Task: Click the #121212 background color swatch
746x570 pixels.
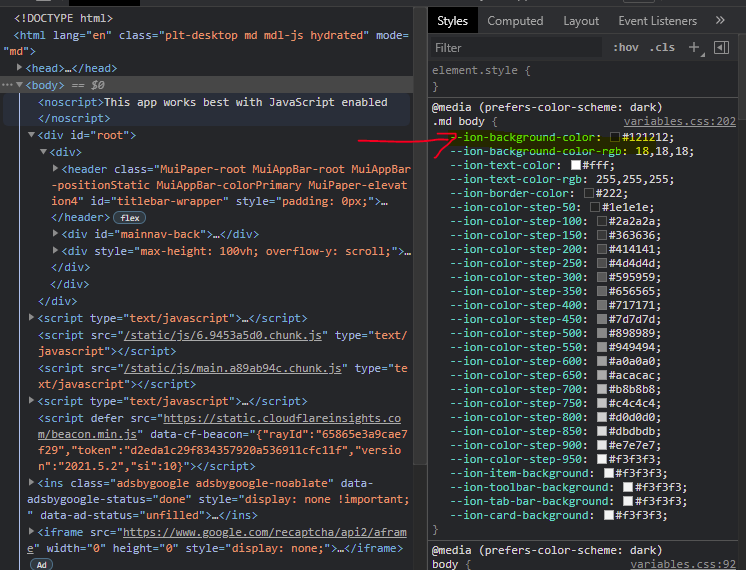Action: coord(615,138)
